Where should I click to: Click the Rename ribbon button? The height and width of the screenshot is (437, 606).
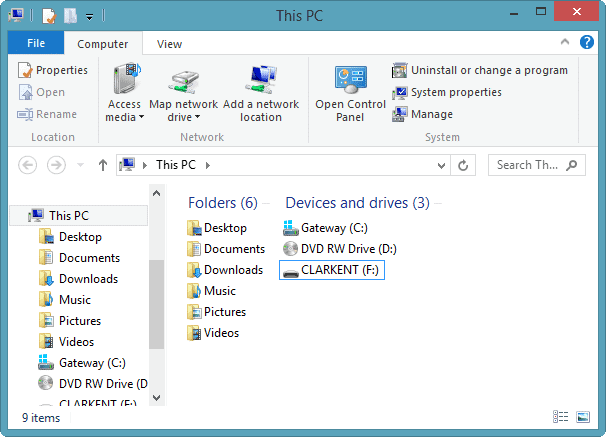coord(47,114)
